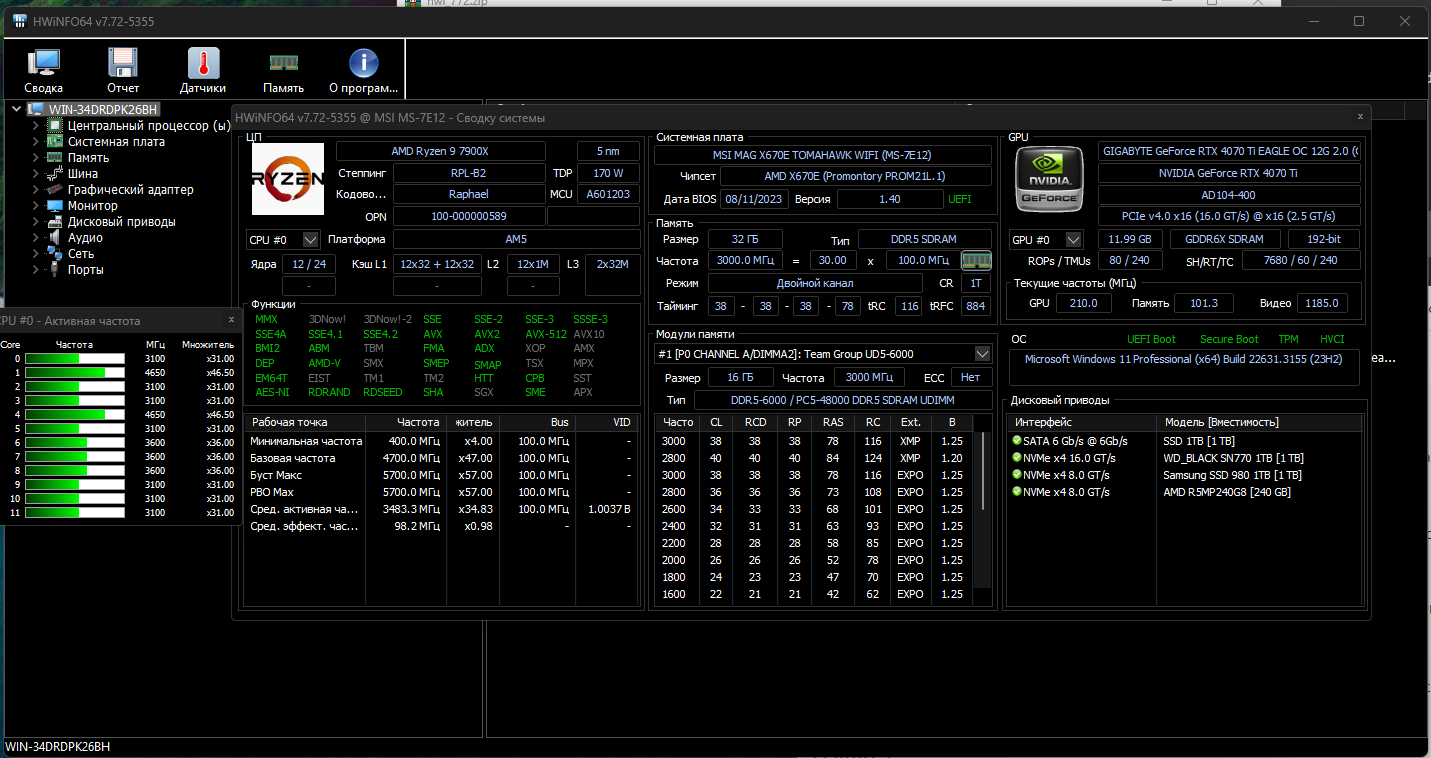Click the green status icon in Samsung SSD 980 row

click(1017, 475)
